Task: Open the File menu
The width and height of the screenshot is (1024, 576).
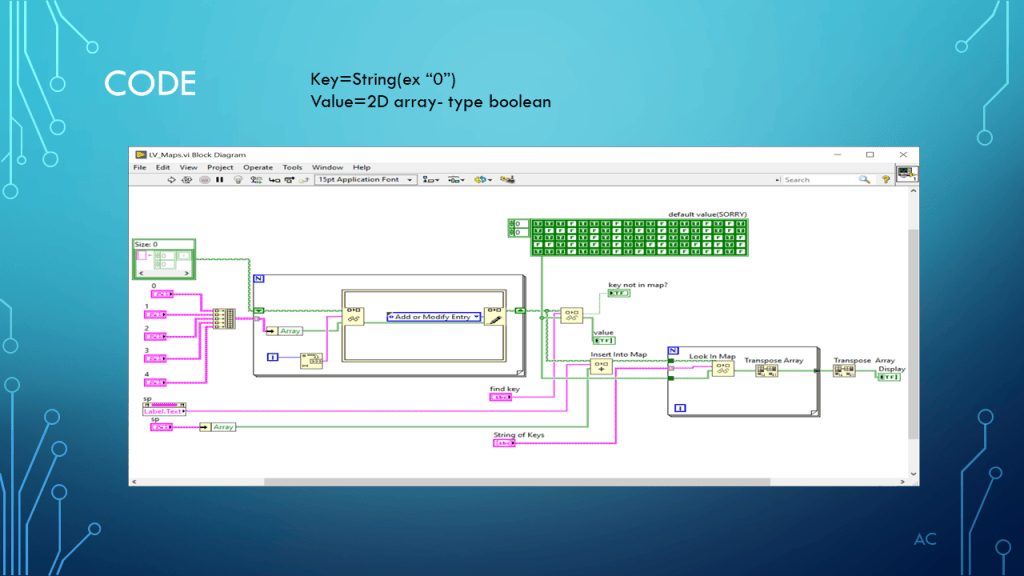Action: [x=140, y=167]
